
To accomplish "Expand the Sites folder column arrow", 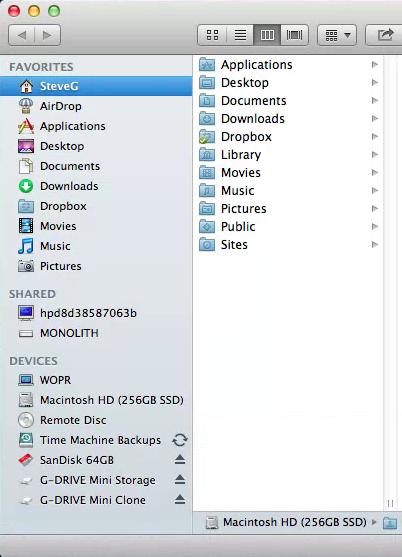I will (x=374, y=244).
